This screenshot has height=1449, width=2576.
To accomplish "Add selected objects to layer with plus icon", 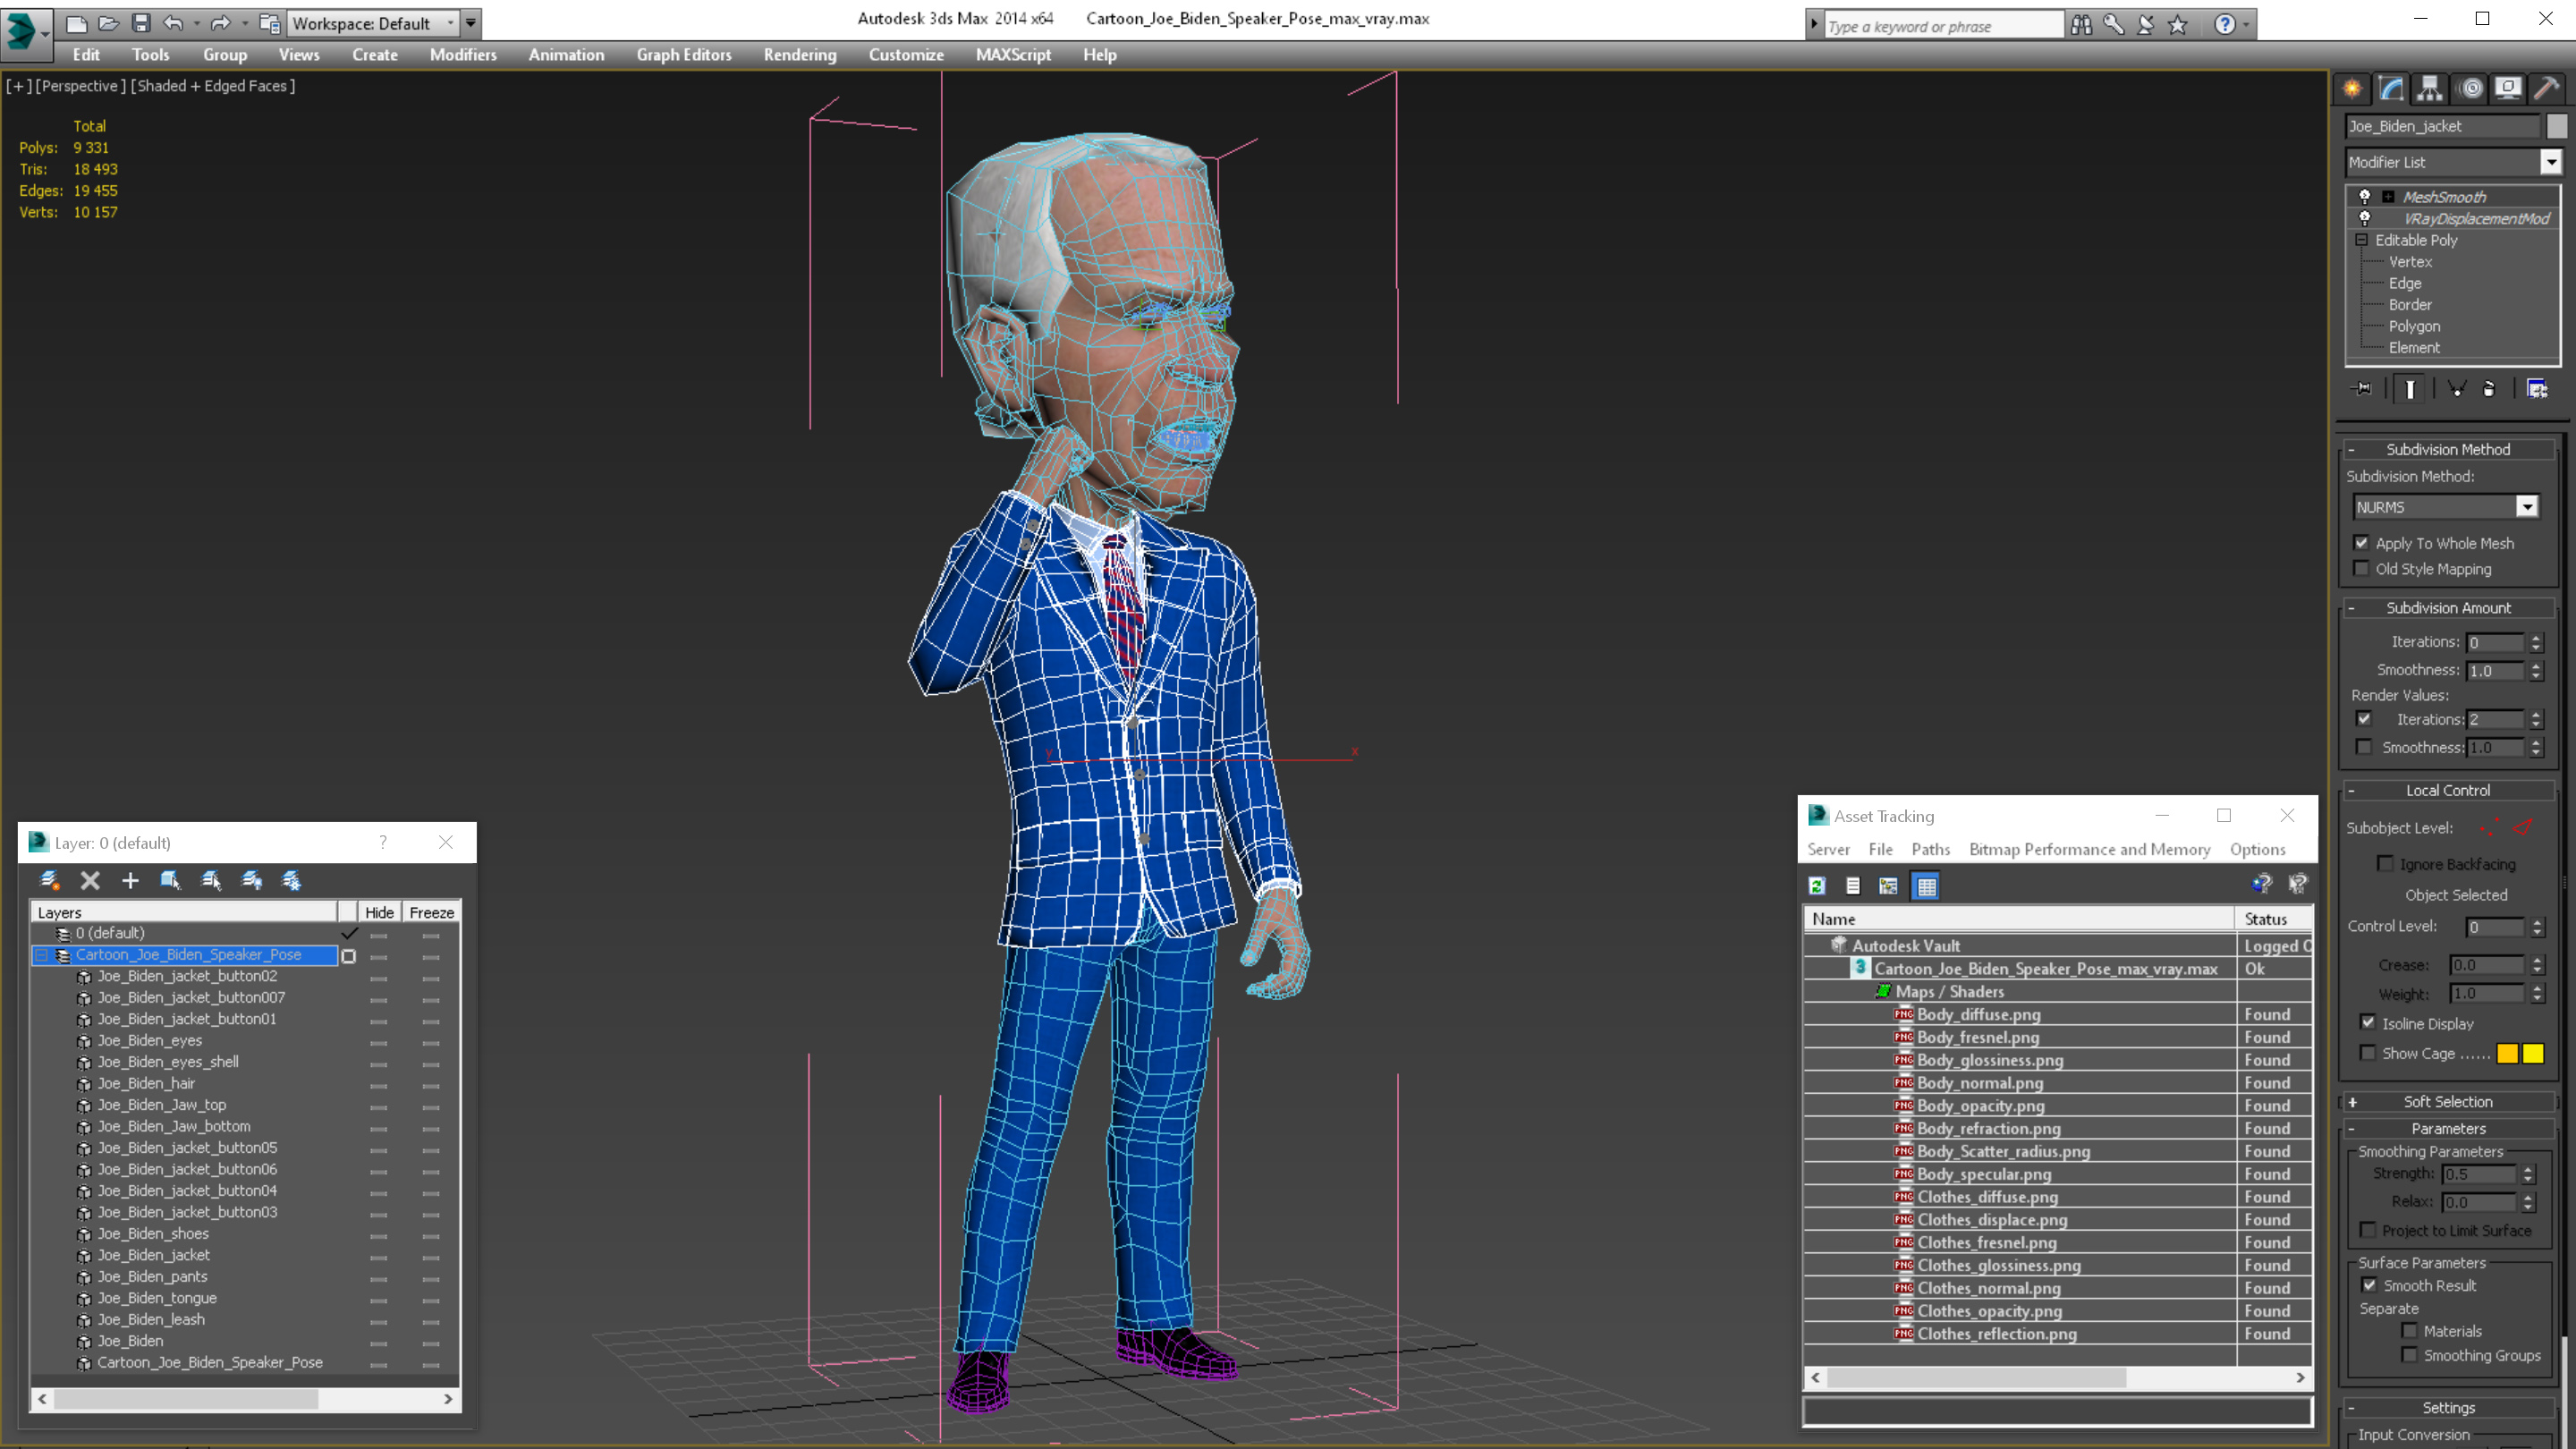I will 130,880.
